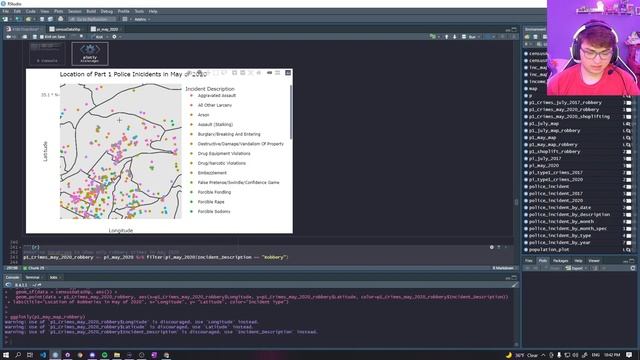The image size is (640, 360).
Task: Select the Console tab
Action: pyautogui.click(x=12, y=278)
